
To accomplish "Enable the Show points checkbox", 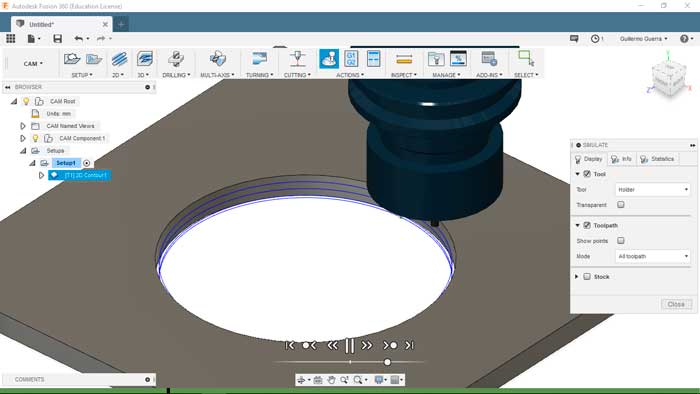I will click(621, 241).
